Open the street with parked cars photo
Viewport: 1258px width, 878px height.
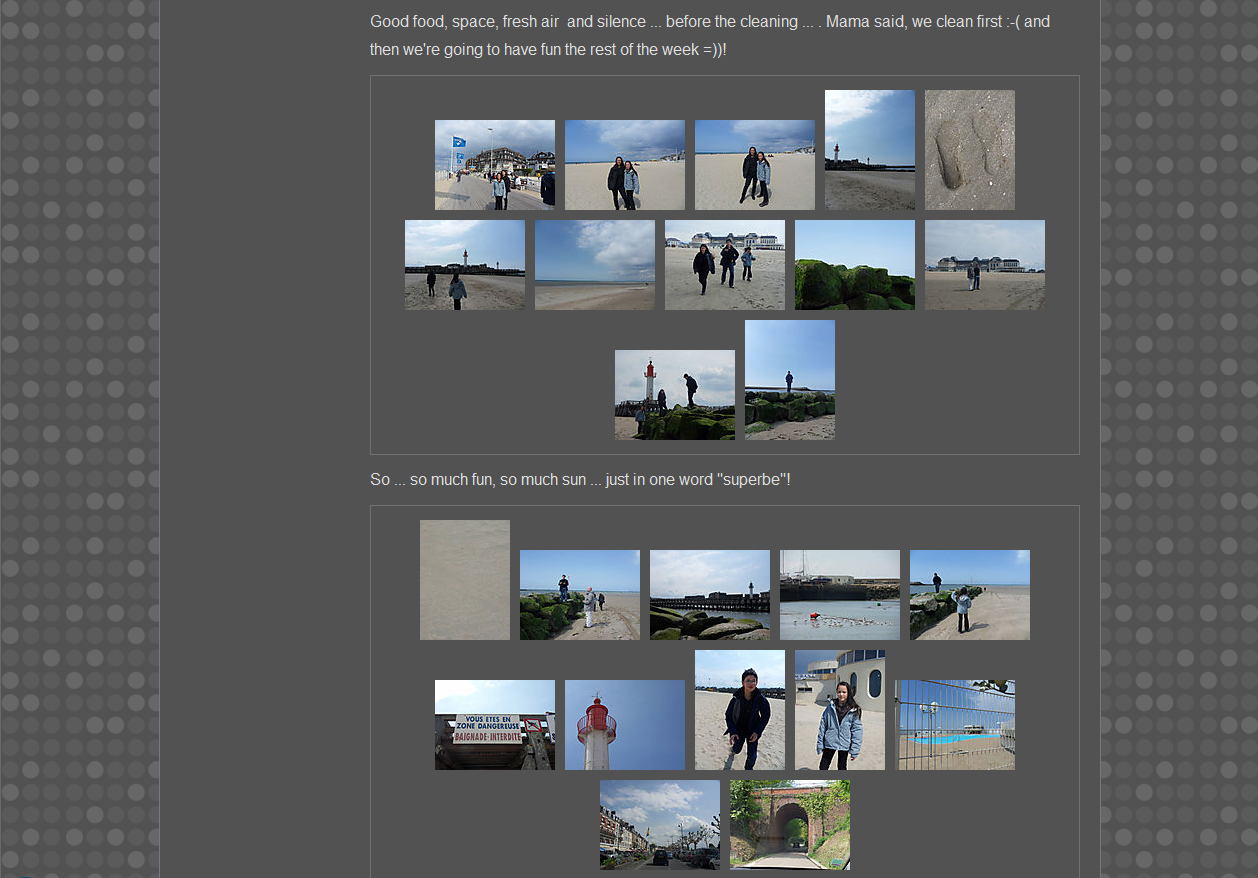(659, 825)
